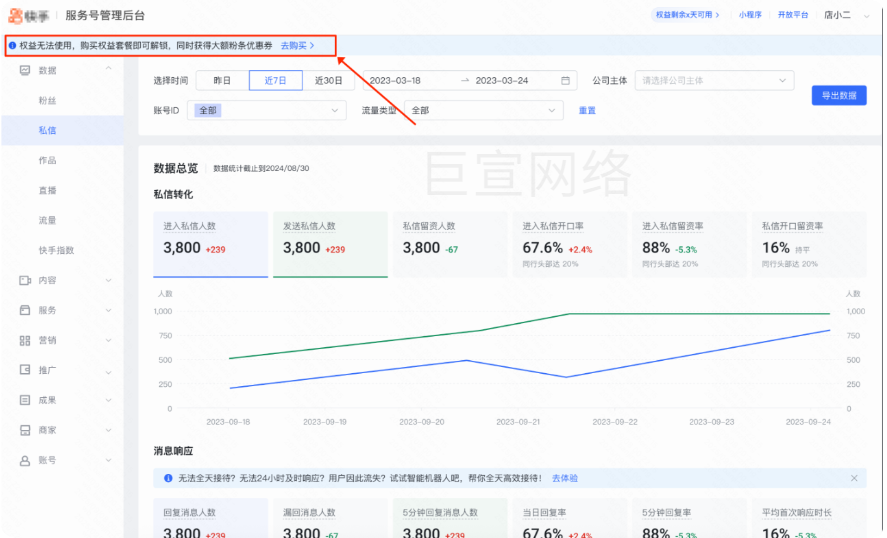Click the 推广 sidebar icon
The height and width of the screenshot is (538, 887).
[x=25, y=370]
